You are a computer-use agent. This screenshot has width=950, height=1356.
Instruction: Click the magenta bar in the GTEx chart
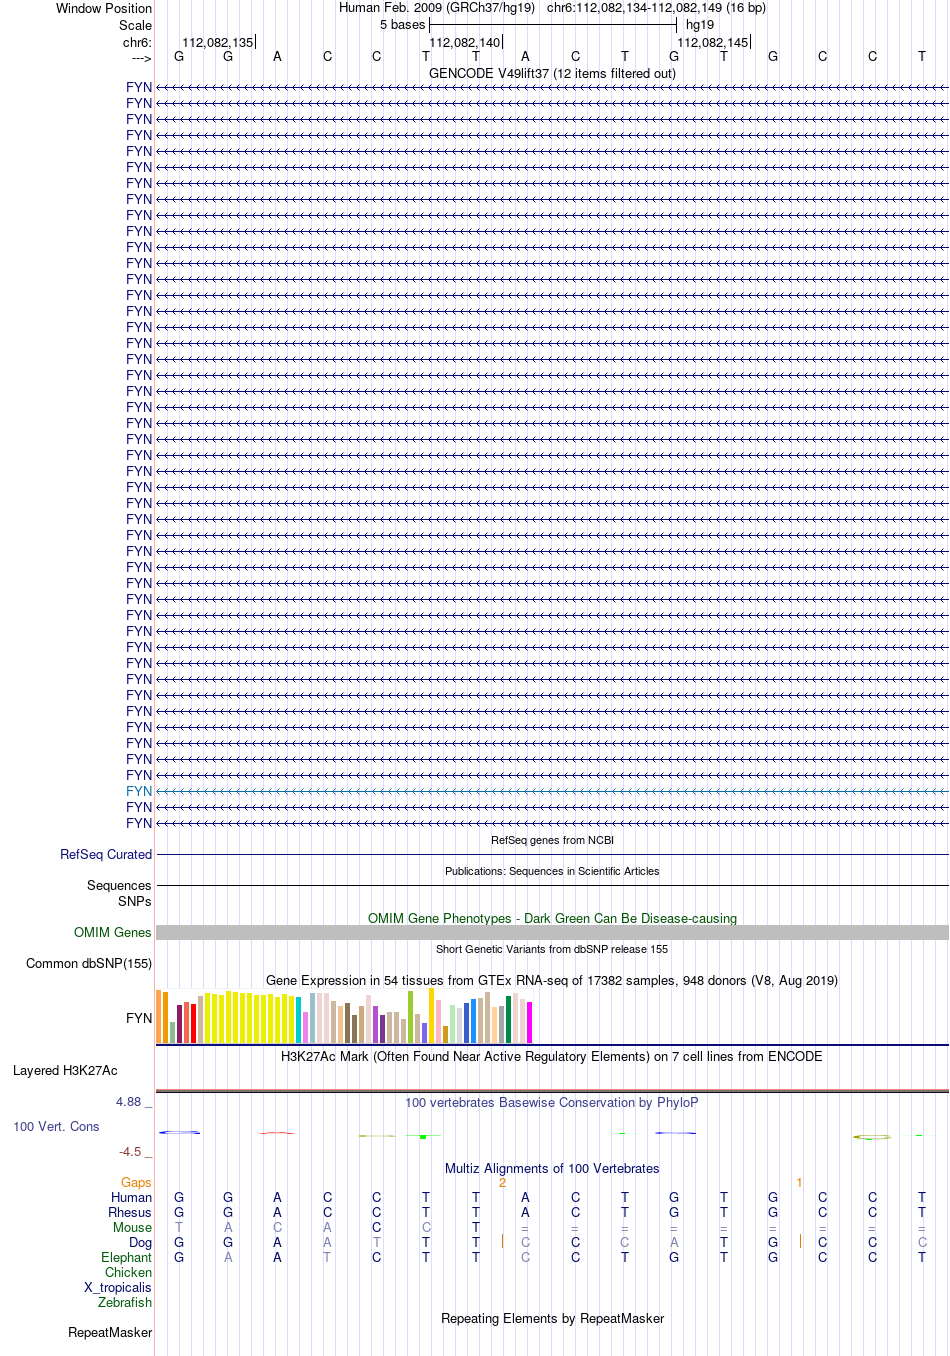point(530,1022)
